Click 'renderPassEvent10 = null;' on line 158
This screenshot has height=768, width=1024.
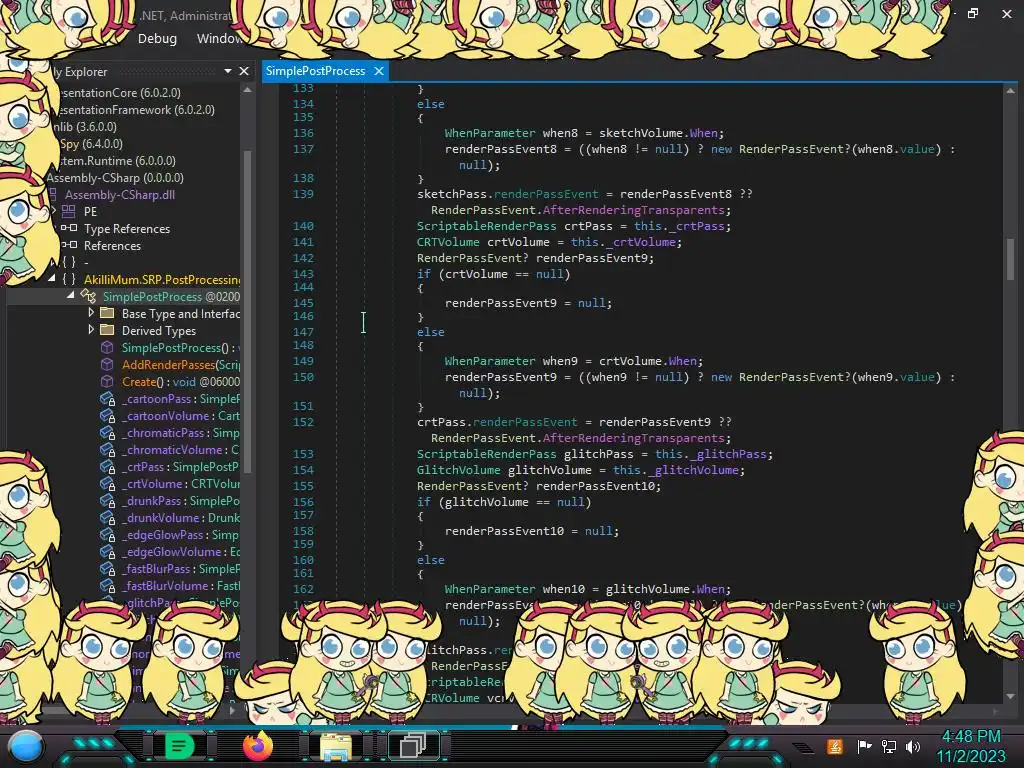[532, 531]
